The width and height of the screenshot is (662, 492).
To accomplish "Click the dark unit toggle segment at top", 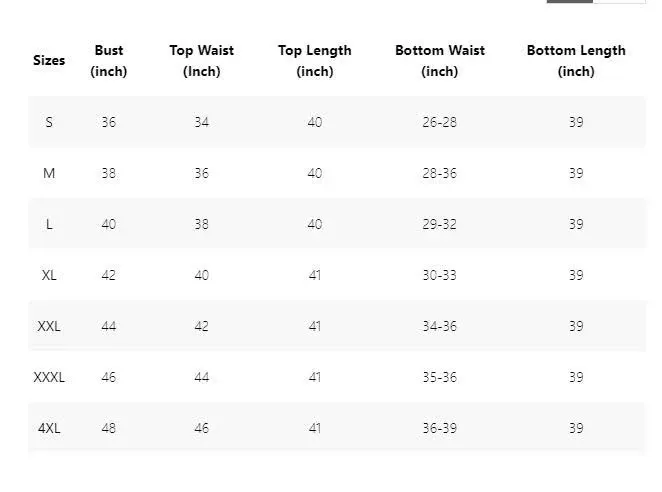I will [570, 1].
